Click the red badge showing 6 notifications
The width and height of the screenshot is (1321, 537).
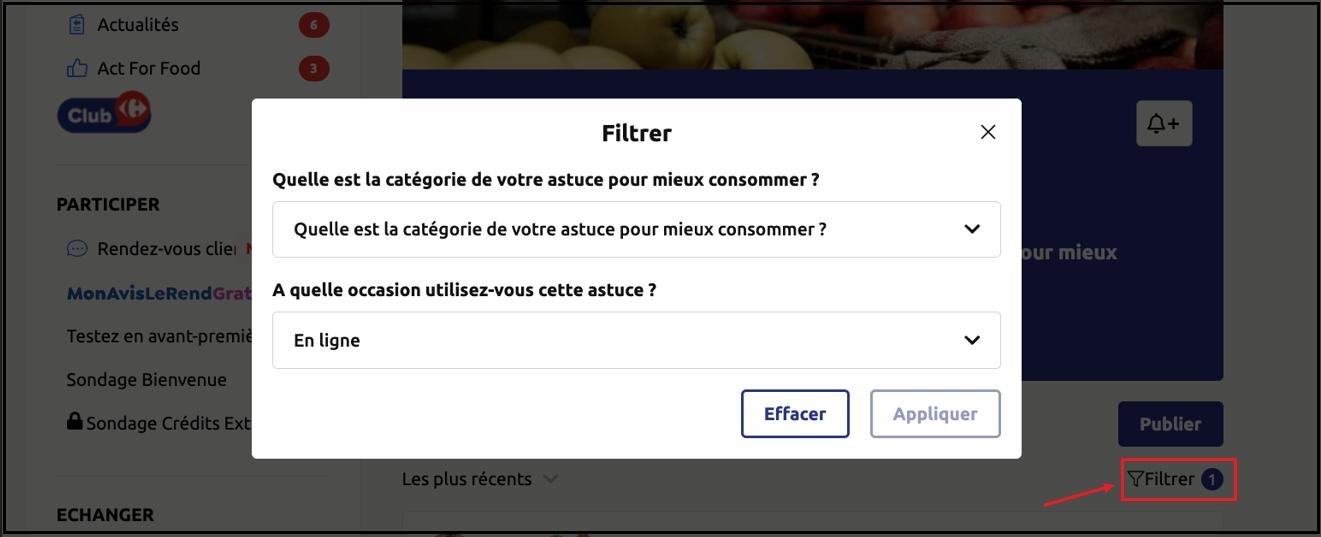[314, 25]
